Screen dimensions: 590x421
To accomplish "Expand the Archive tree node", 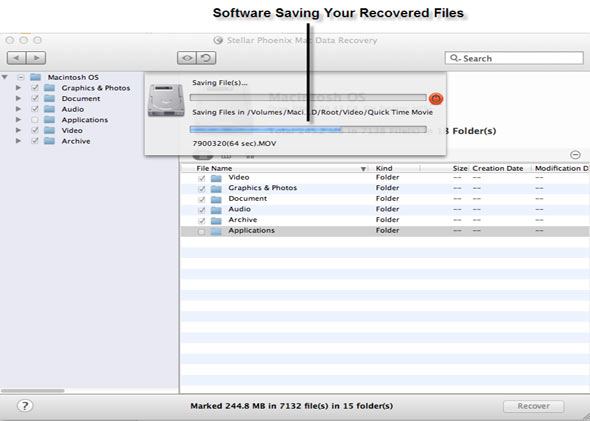I will pyautogui.click(x=18, y=141).
